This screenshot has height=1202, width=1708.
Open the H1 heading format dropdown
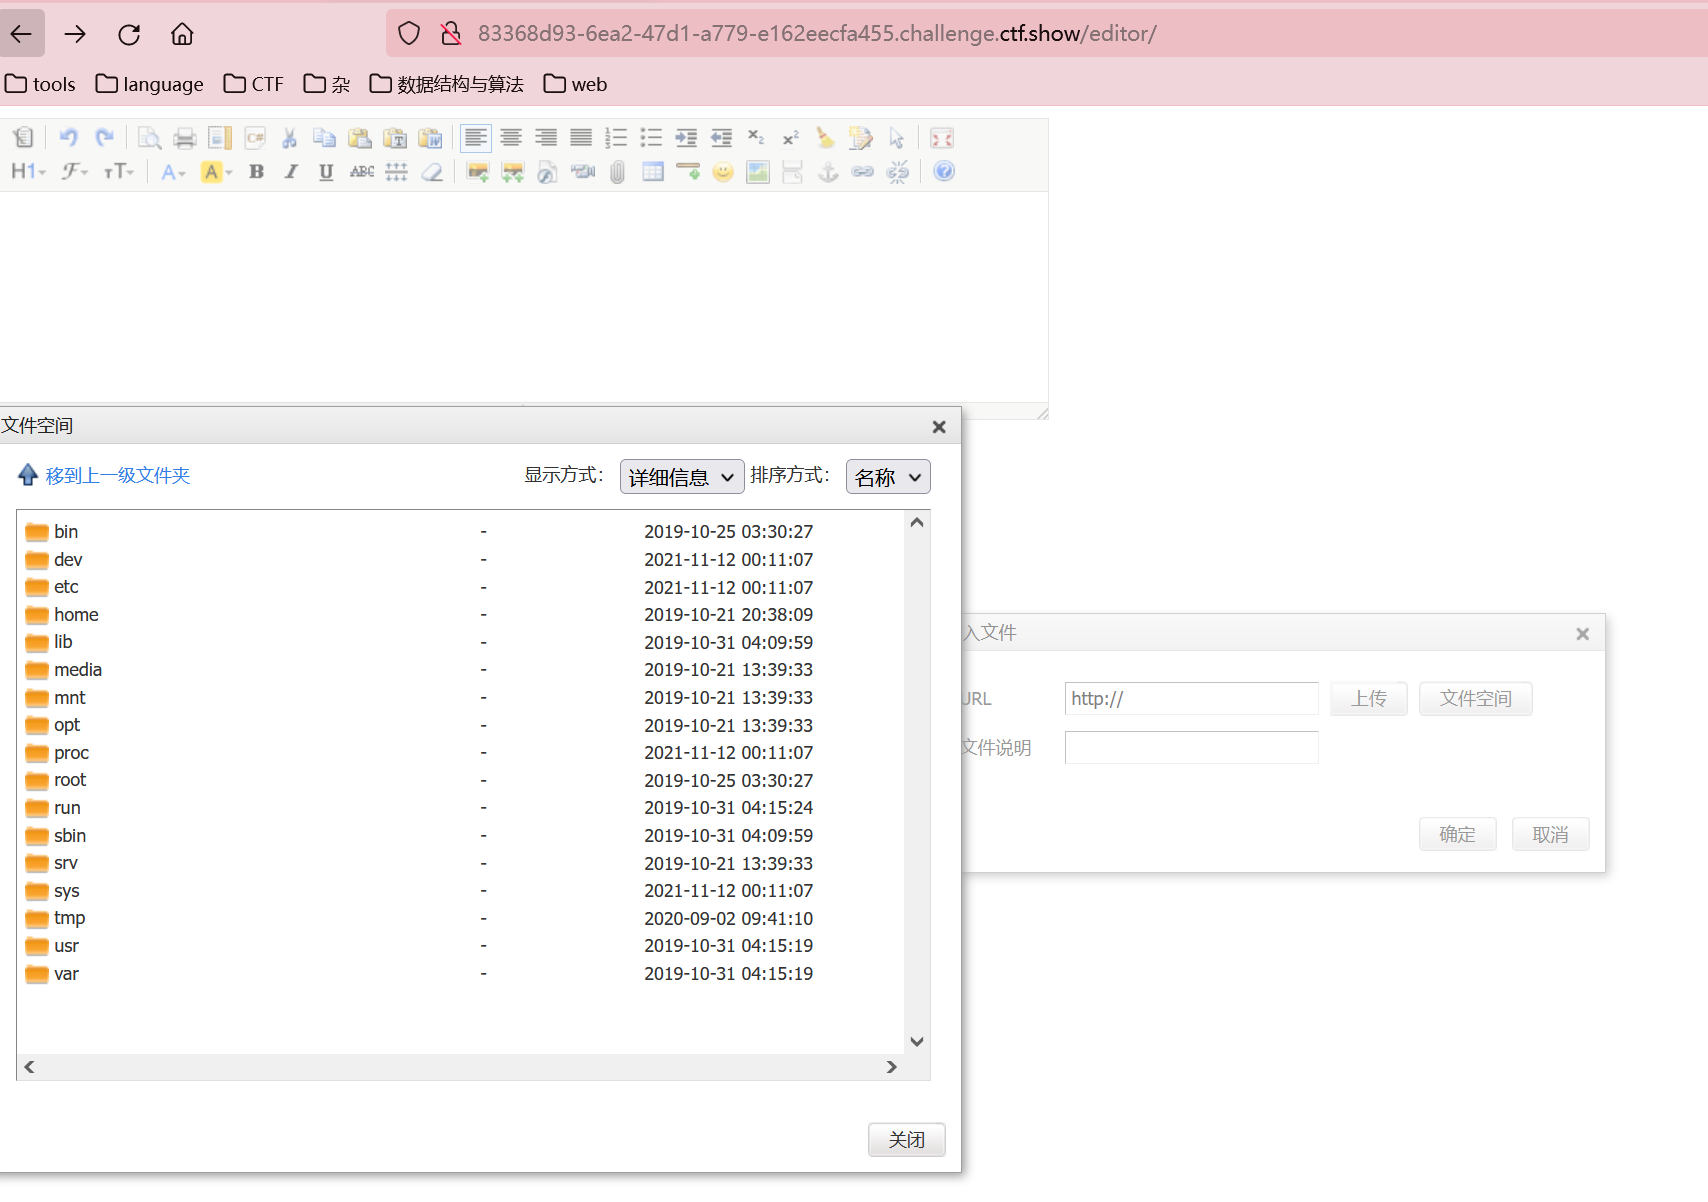(28, 172)
